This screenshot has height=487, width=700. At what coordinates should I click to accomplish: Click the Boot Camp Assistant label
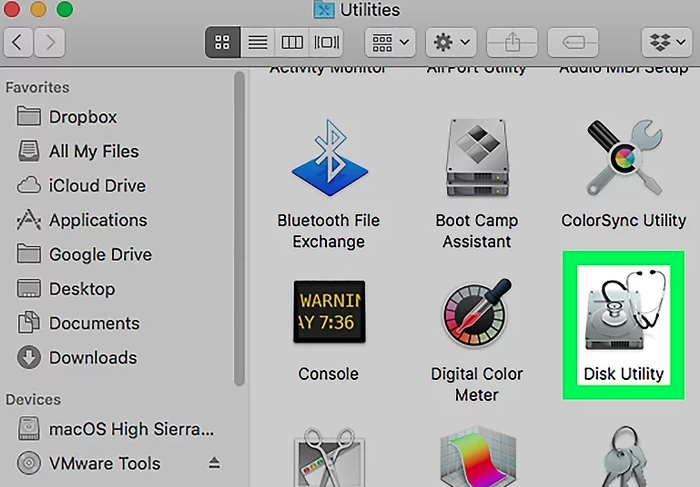click(477, 231)
